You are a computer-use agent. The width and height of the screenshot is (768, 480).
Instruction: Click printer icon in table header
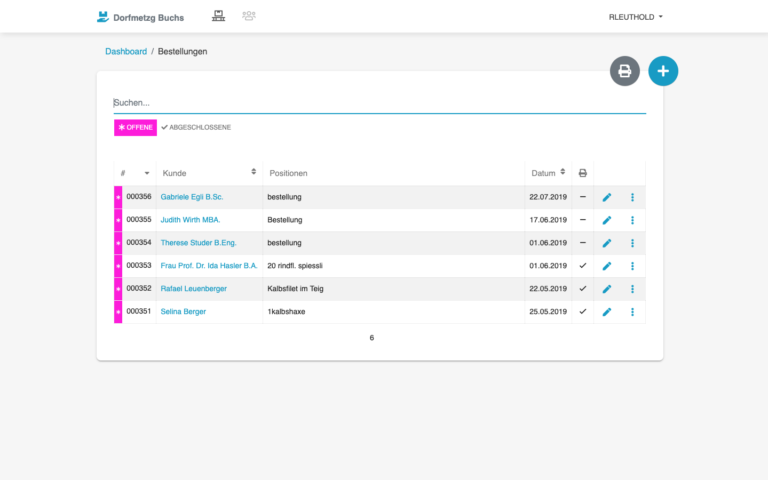[582, 173]
